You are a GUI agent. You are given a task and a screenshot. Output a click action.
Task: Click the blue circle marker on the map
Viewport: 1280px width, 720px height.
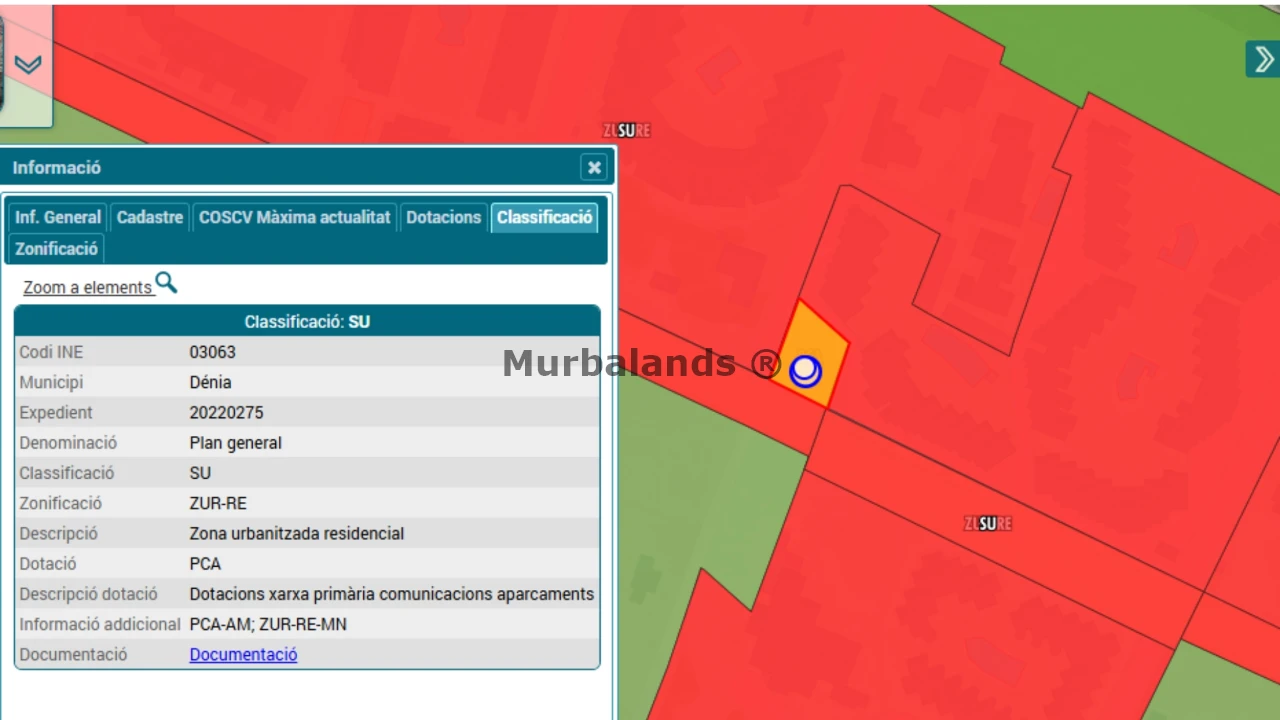[x=805, y=371]
